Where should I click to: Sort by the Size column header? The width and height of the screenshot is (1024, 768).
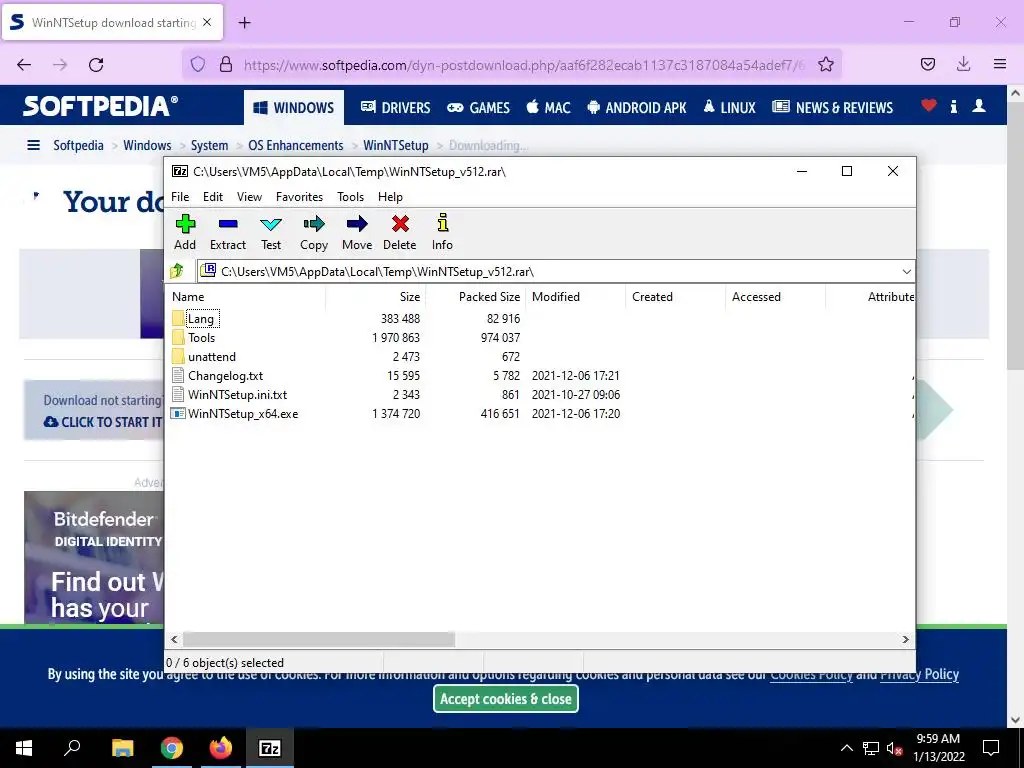point(376,296)
